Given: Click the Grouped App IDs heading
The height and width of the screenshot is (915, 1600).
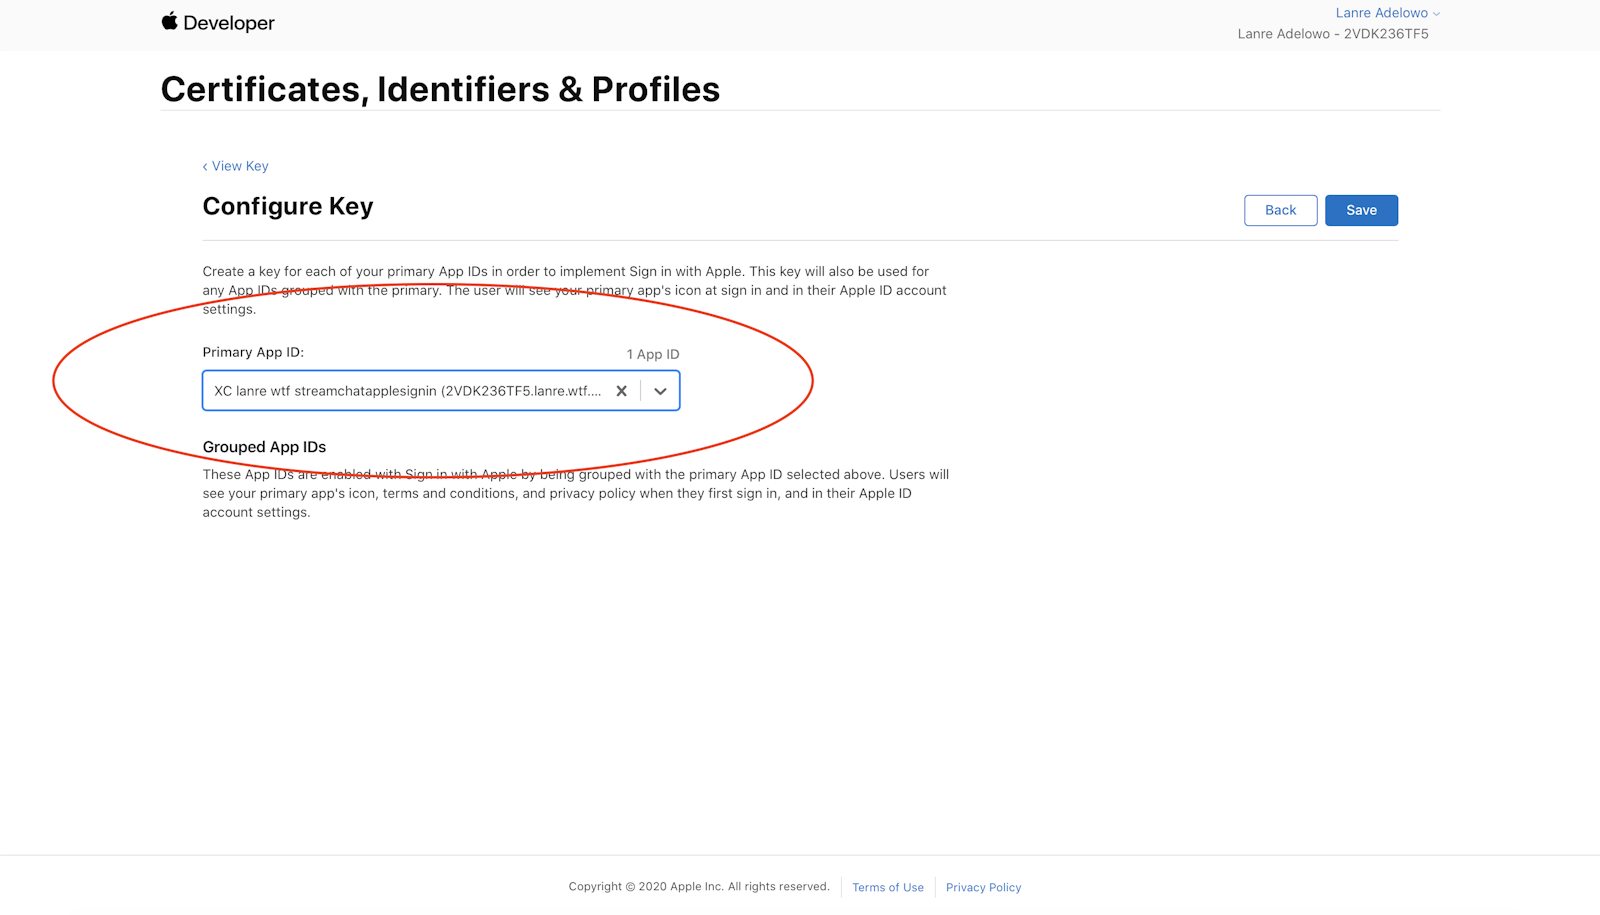Looking at the screenshot, I should coord(264,447).
